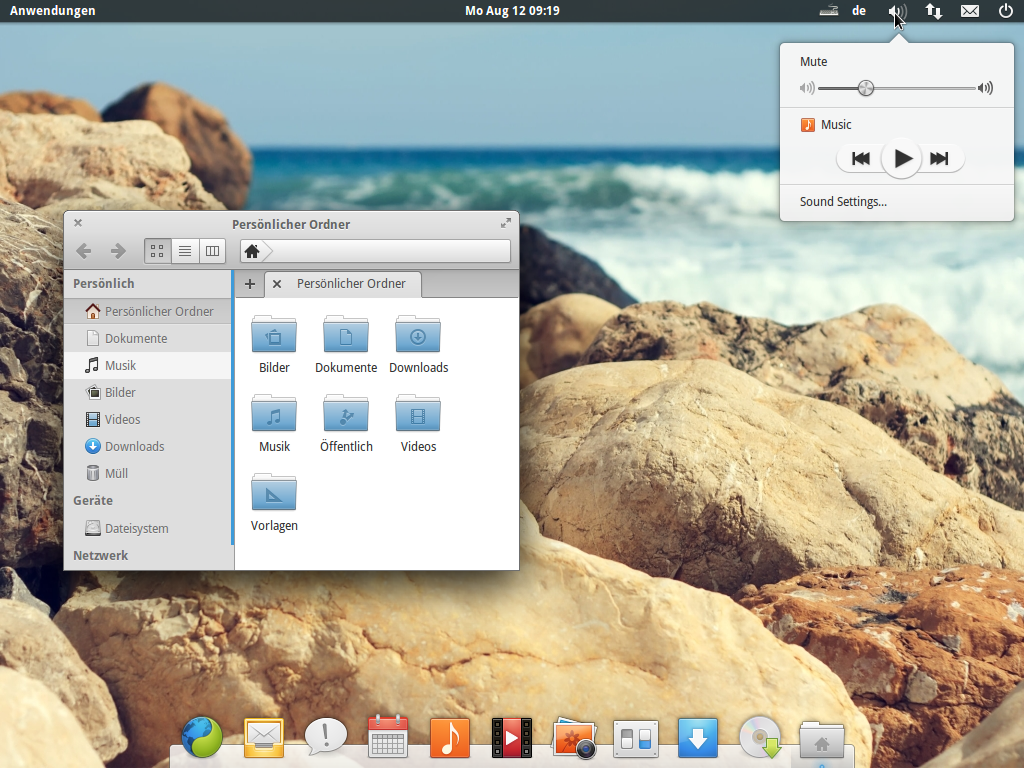The width and height of the screenshot is (1024, 768).
Task: Open the calendar app in the dock
Action: 387,738
